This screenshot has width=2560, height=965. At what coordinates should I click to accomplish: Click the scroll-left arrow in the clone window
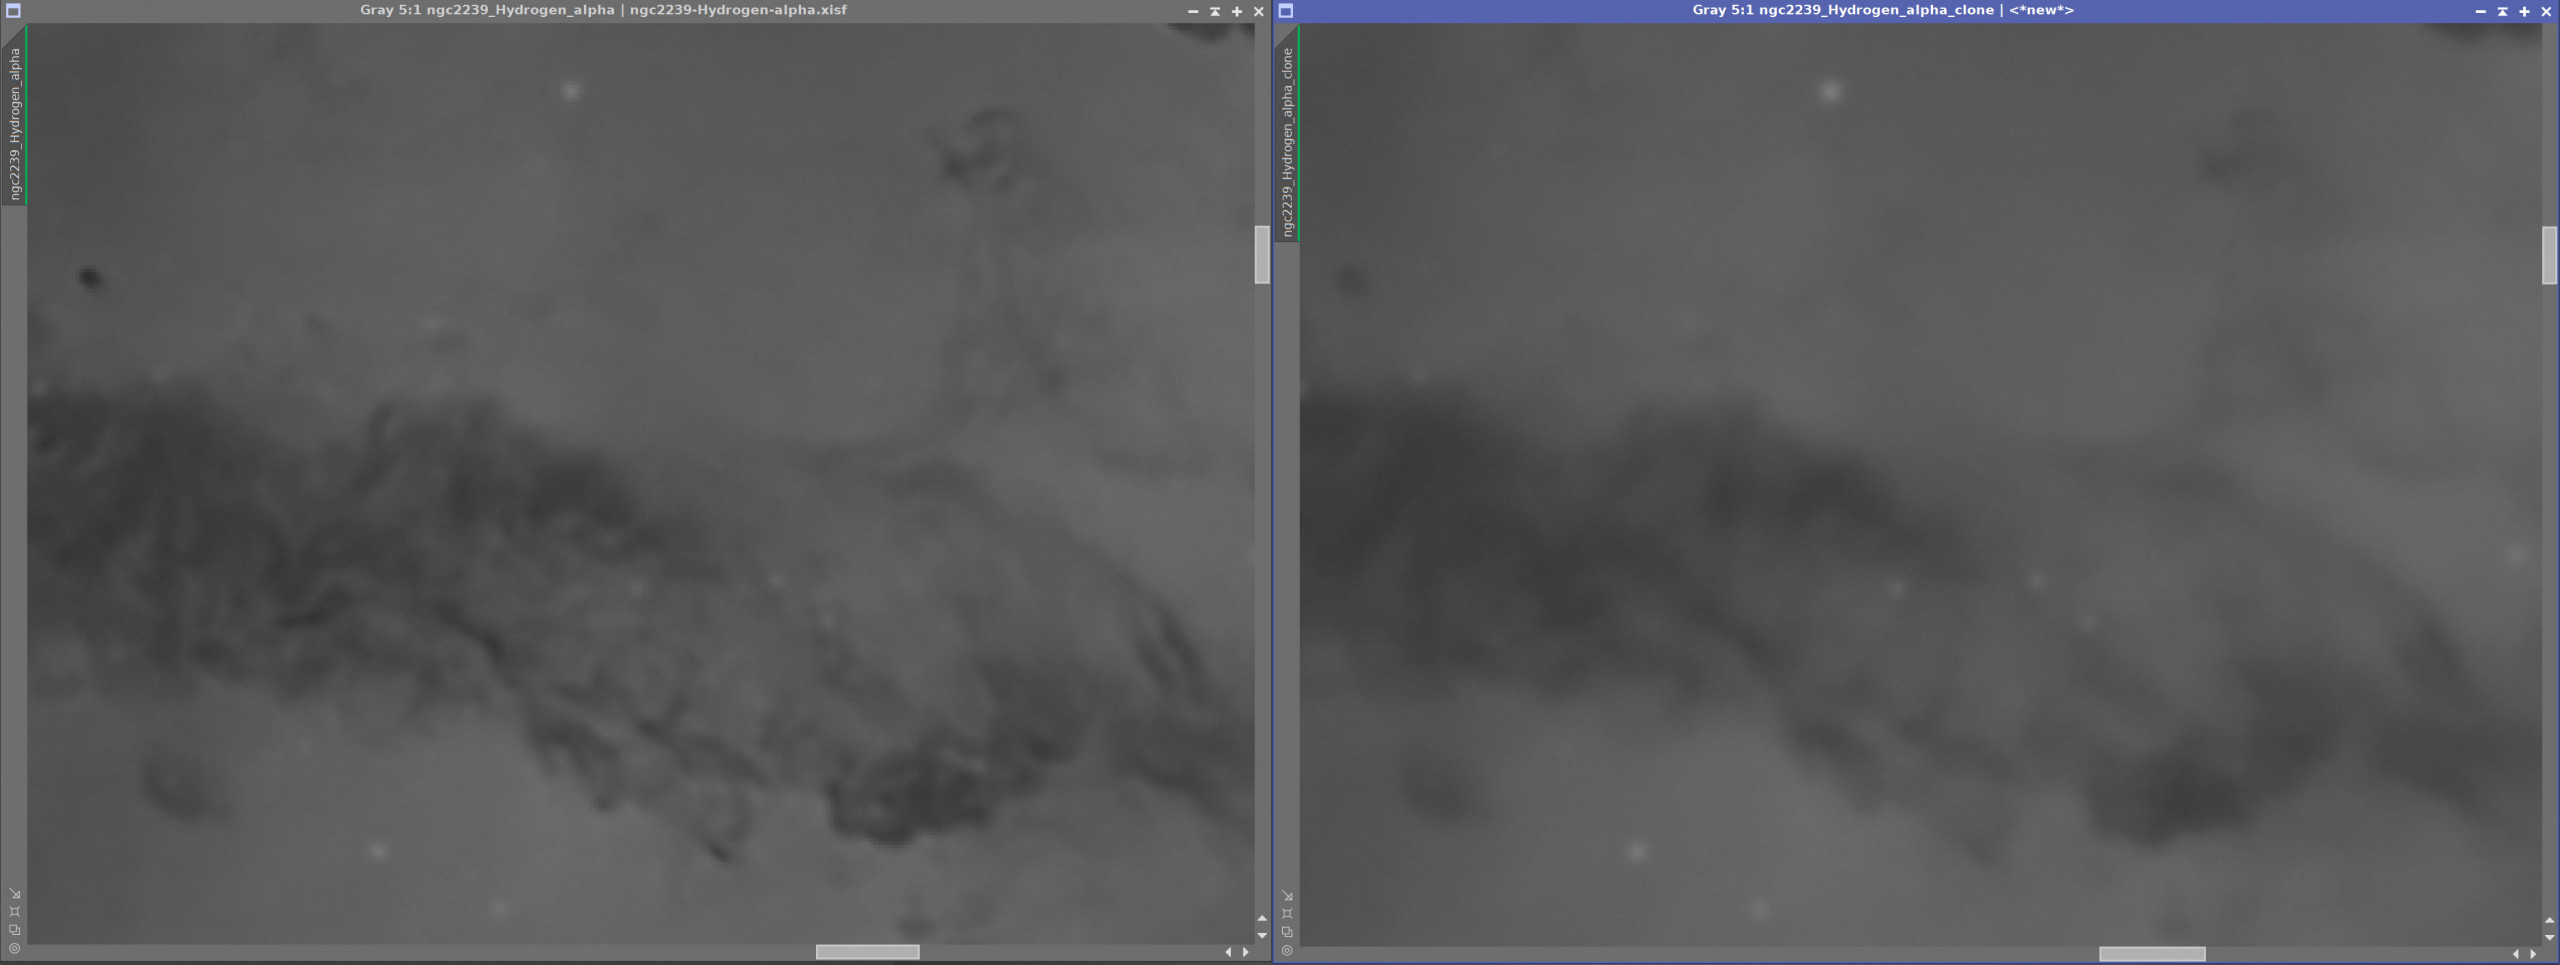point(2515,954)
